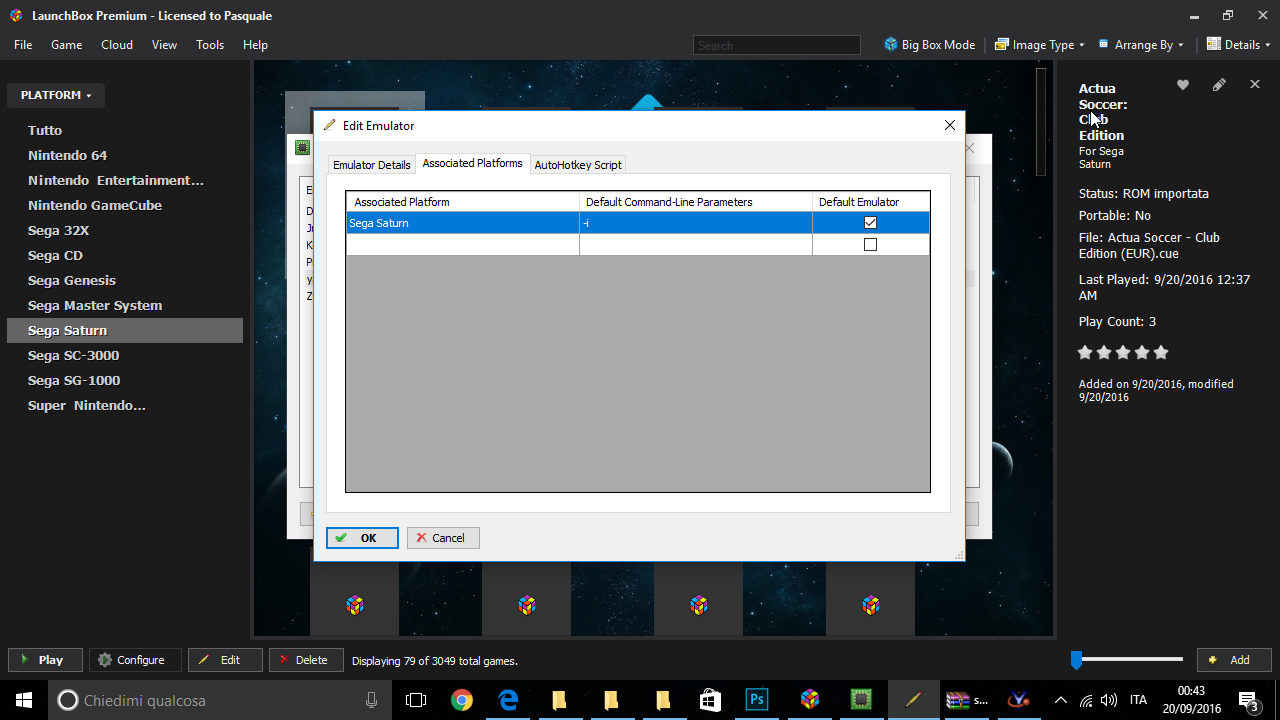Click LaunchBox cube icon in taskbar
Screen dimensions: 1280x720
(x=810, y=700)
